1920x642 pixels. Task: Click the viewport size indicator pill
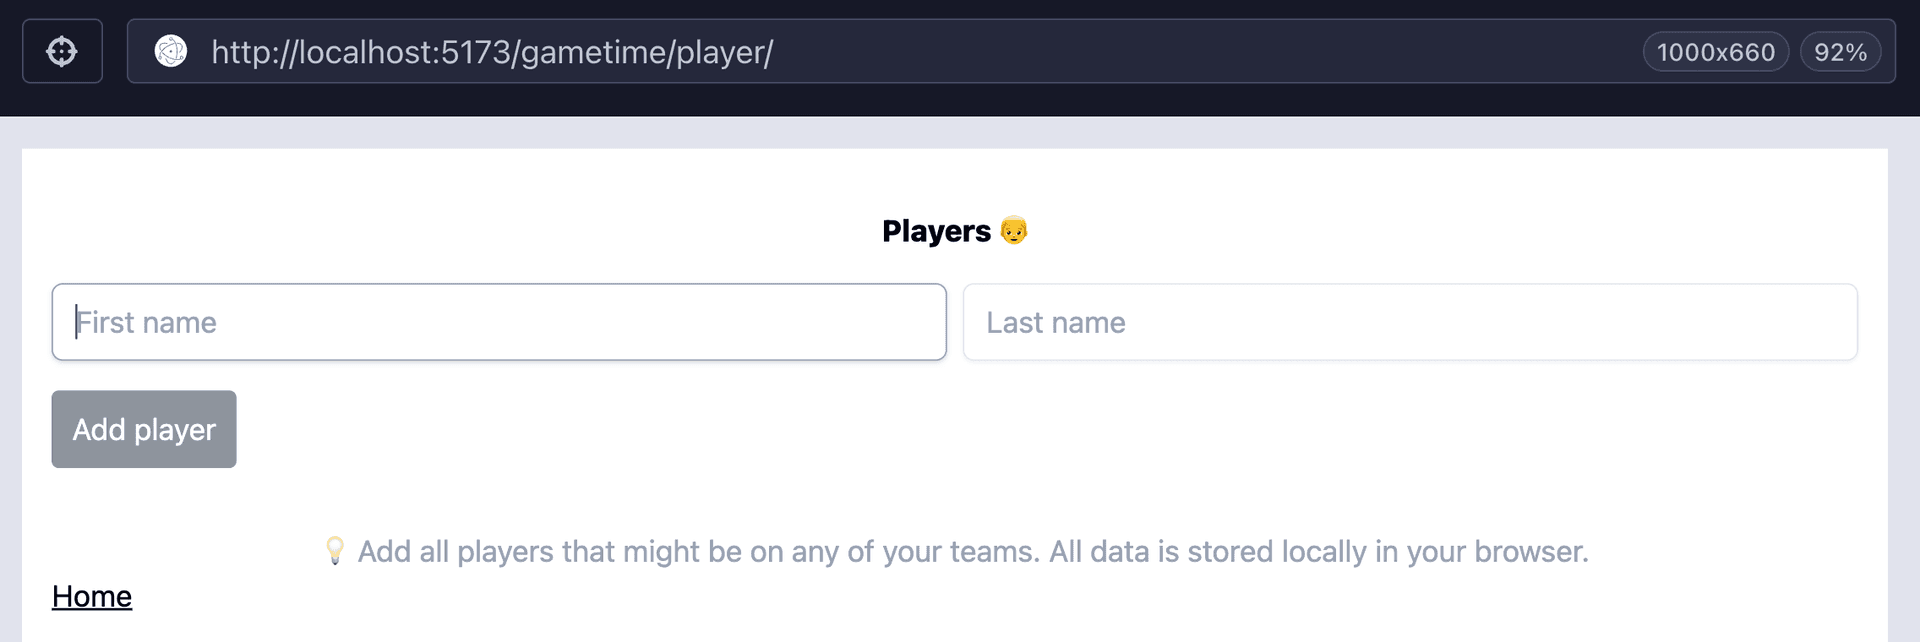point(1715,52)
